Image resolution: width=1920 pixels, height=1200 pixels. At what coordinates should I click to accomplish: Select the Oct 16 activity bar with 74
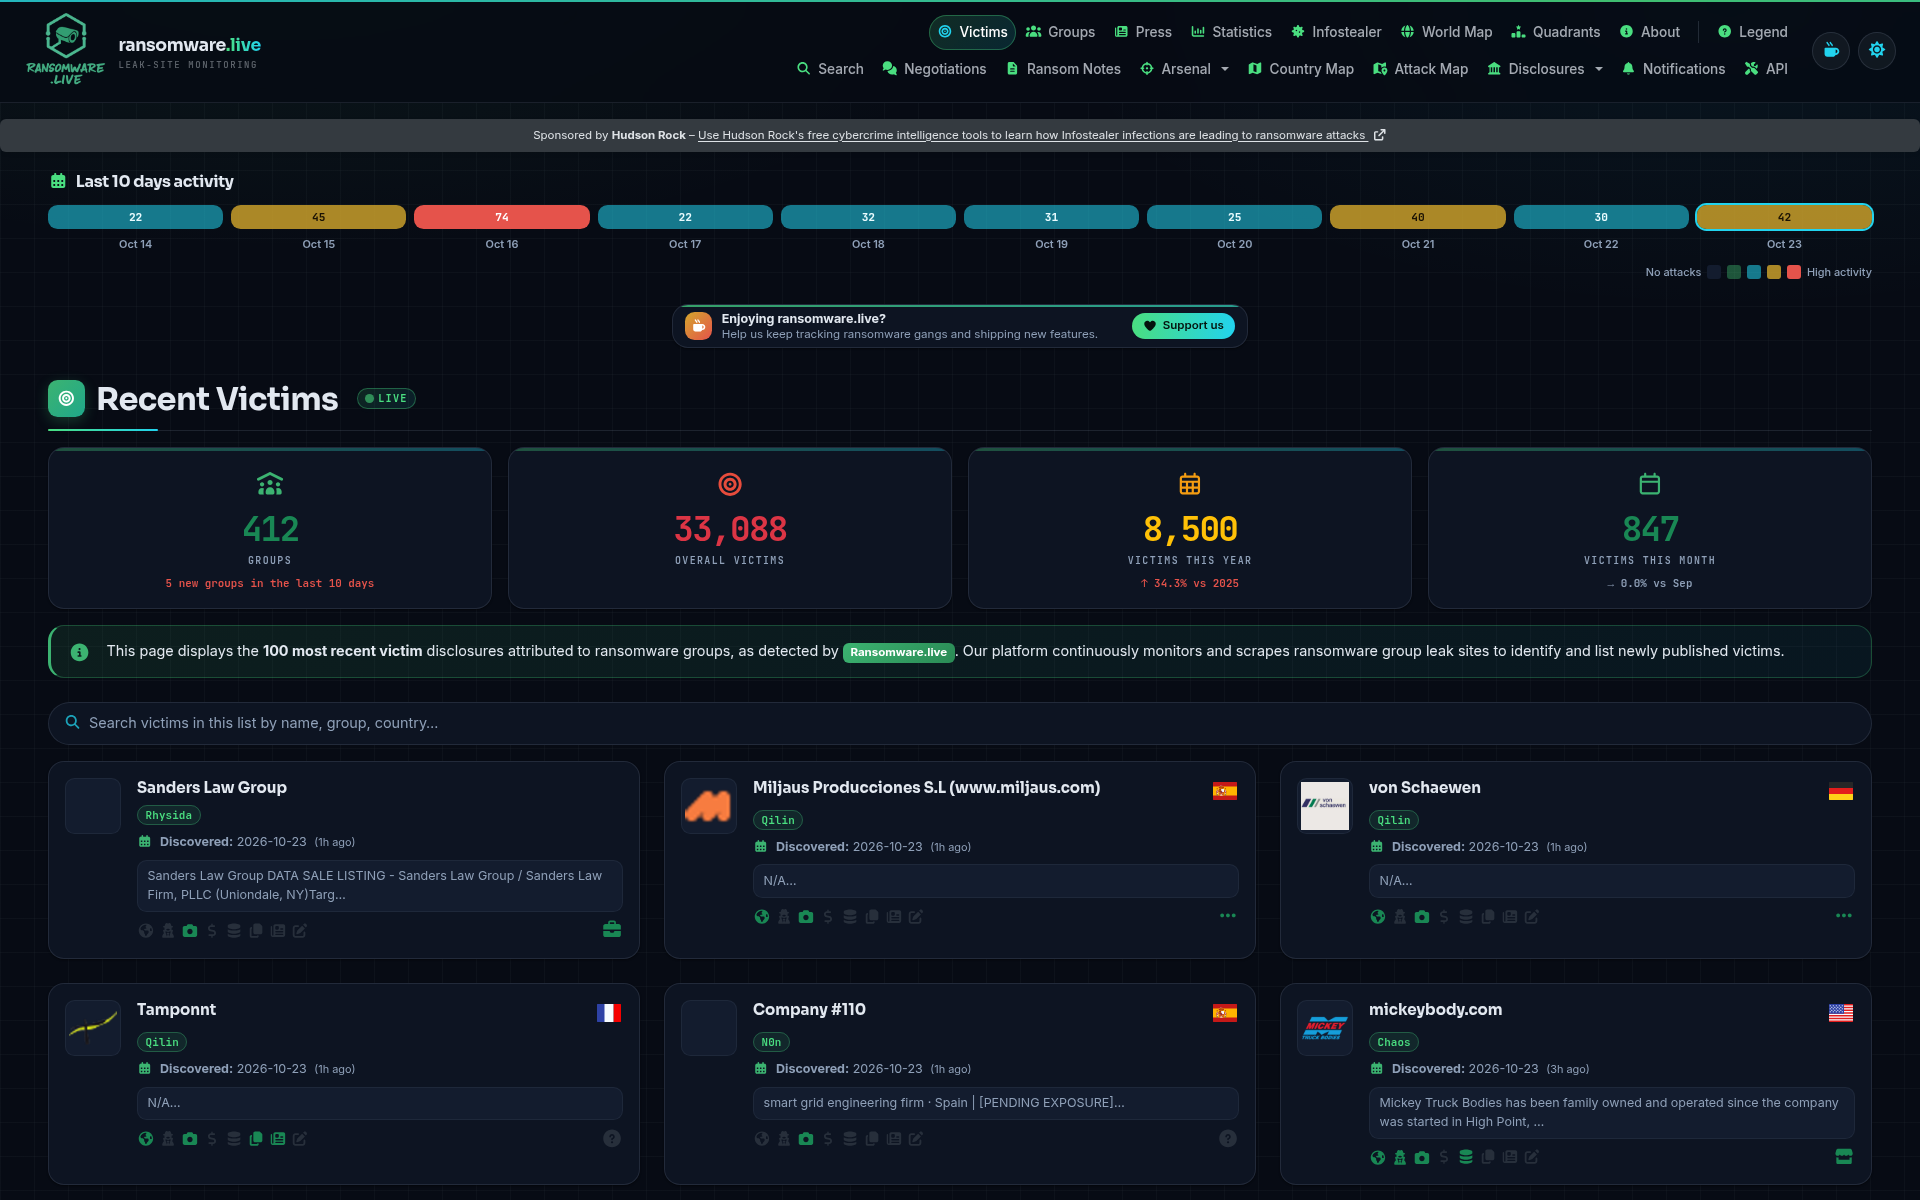[502, 217]
